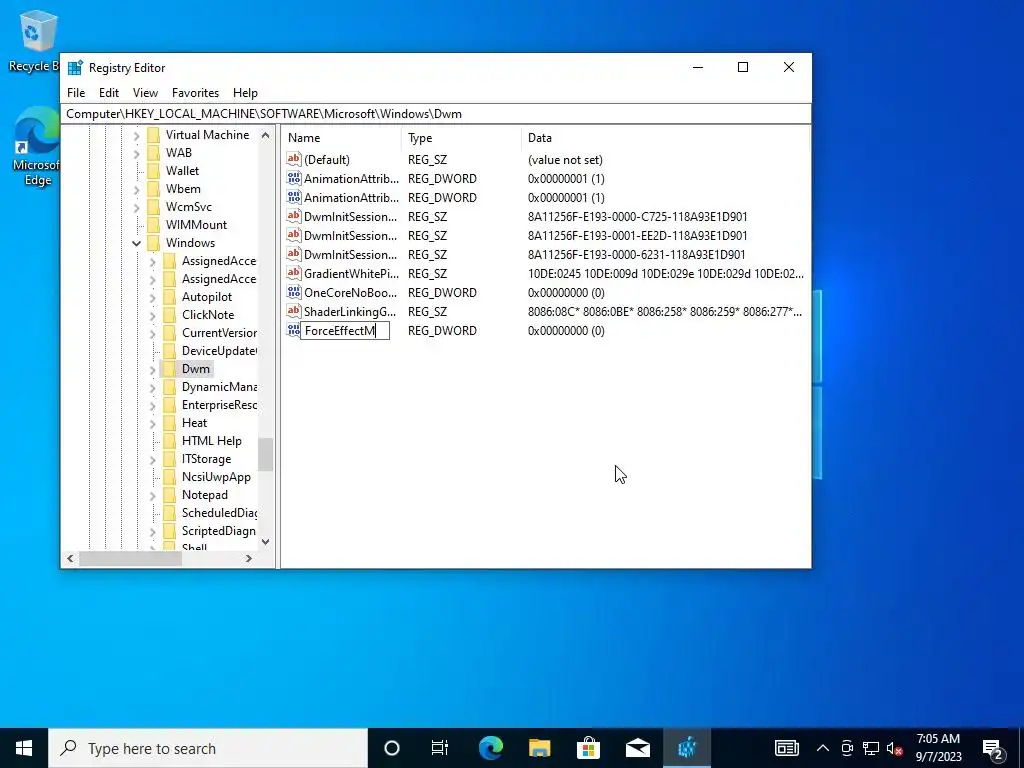Click the tree scroll down arrow
The height and width of the screenshot is (768, 1024).
coord(265,541)
